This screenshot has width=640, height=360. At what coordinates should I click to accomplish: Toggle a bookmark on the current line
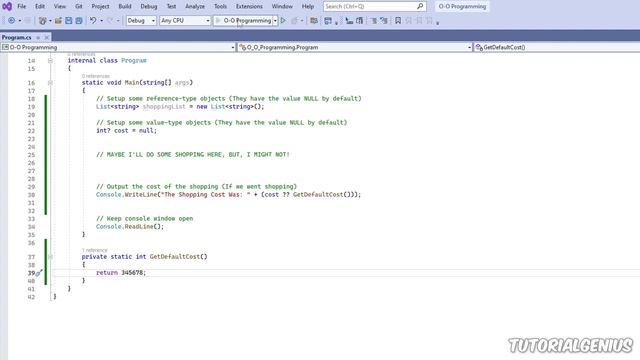(398, 20)
